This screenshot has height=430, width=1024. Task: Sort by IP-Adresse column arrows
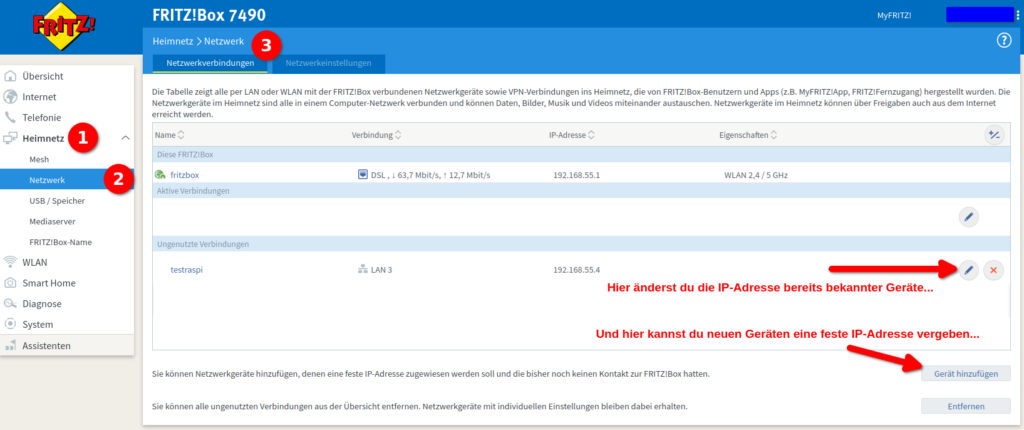590,135
